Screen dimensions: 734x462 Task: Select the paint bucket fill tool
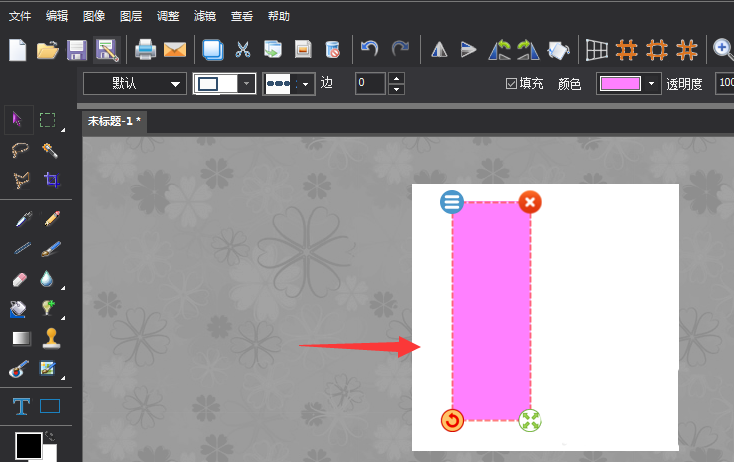(x=18, y=309)
